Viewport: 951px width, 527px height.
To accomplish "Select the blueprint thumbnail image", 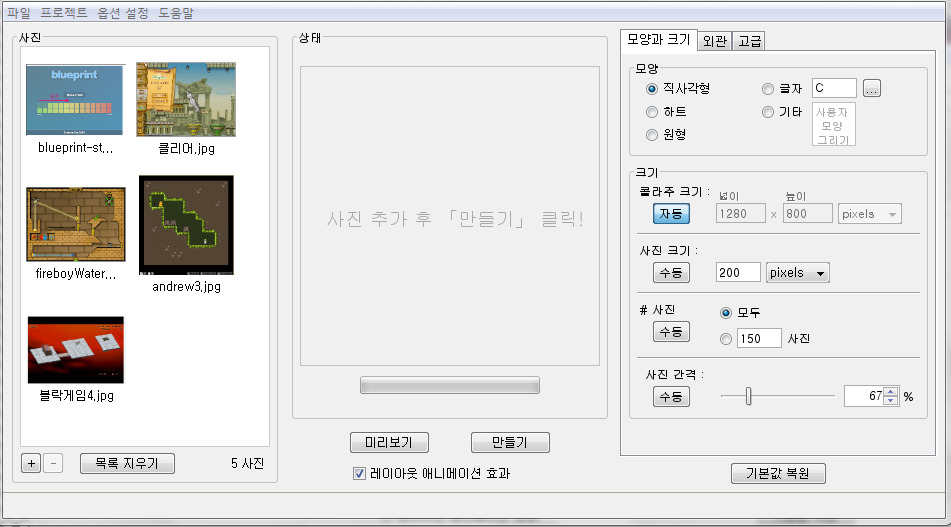I will point(76,100).
